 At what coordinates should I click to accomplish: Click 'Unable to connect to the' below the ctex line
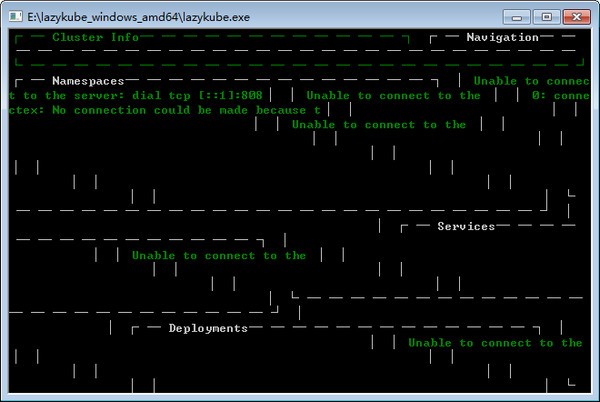[378, 125]
